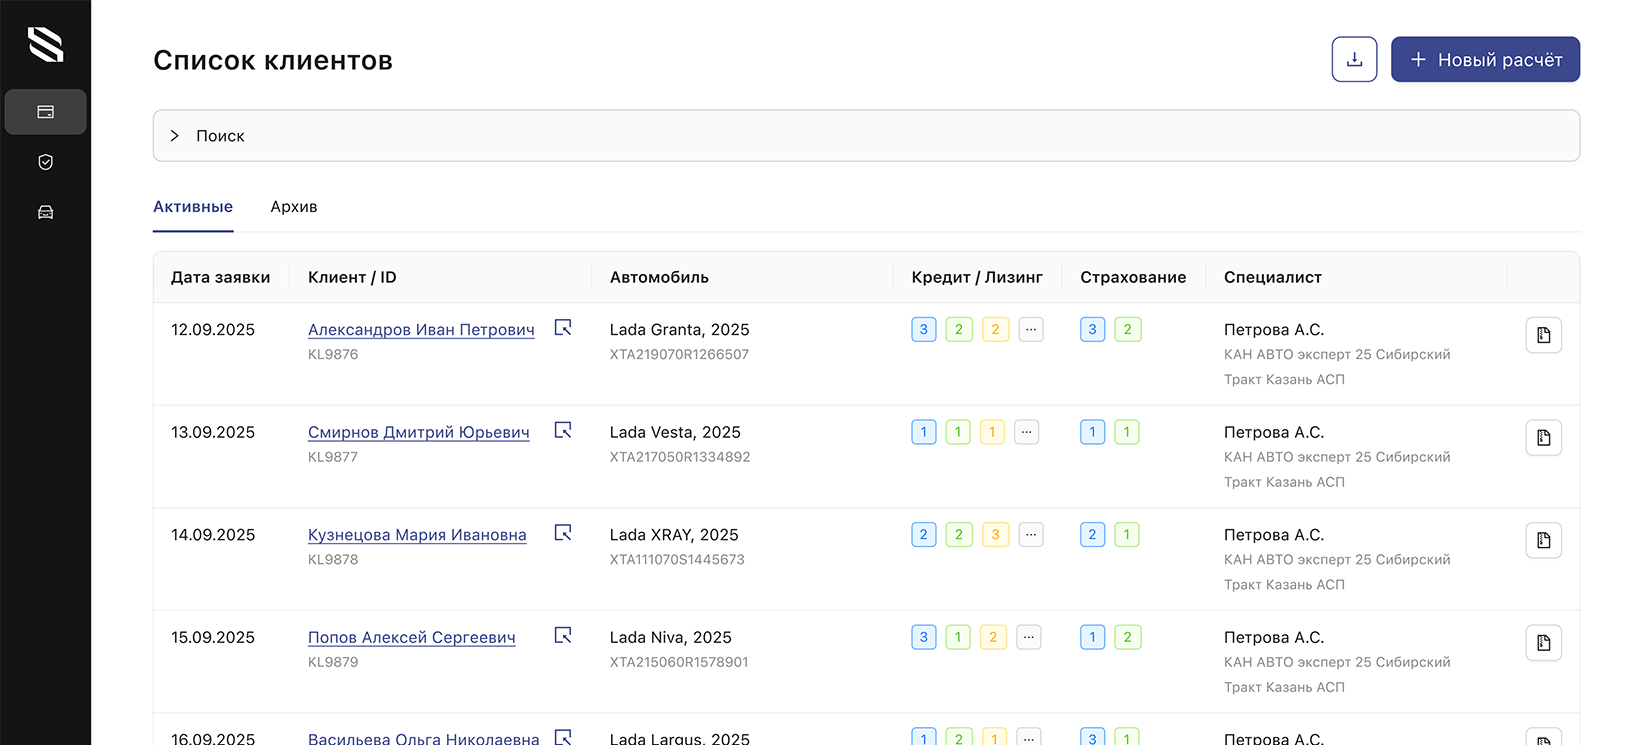Open document icon for the 13.09.2025 row

[1543, 438]
